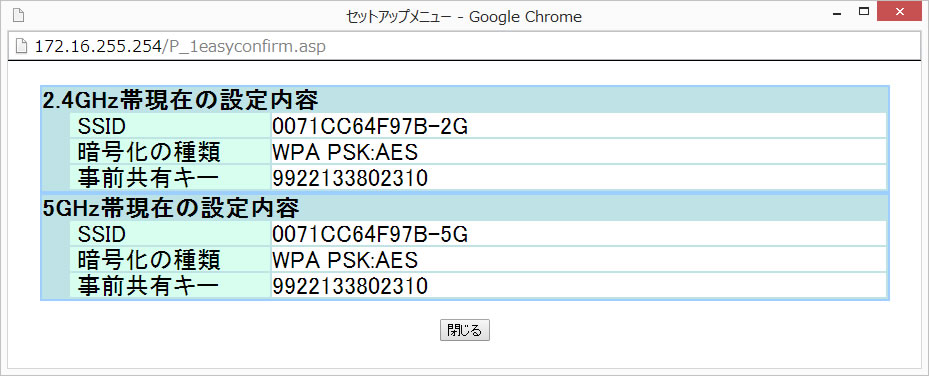
Task: Click the 閉じる button
Action: [x=464, y=330]
